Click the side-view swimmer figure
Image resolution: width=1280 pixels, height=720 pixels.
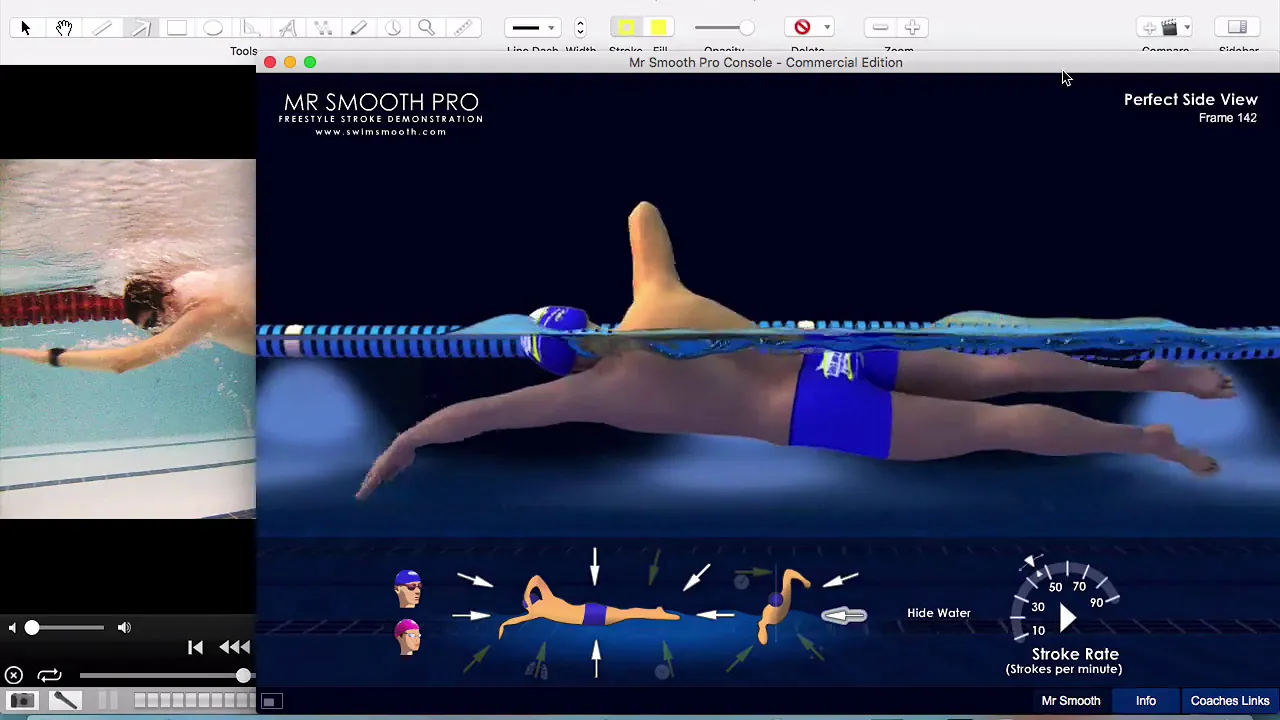590,606
